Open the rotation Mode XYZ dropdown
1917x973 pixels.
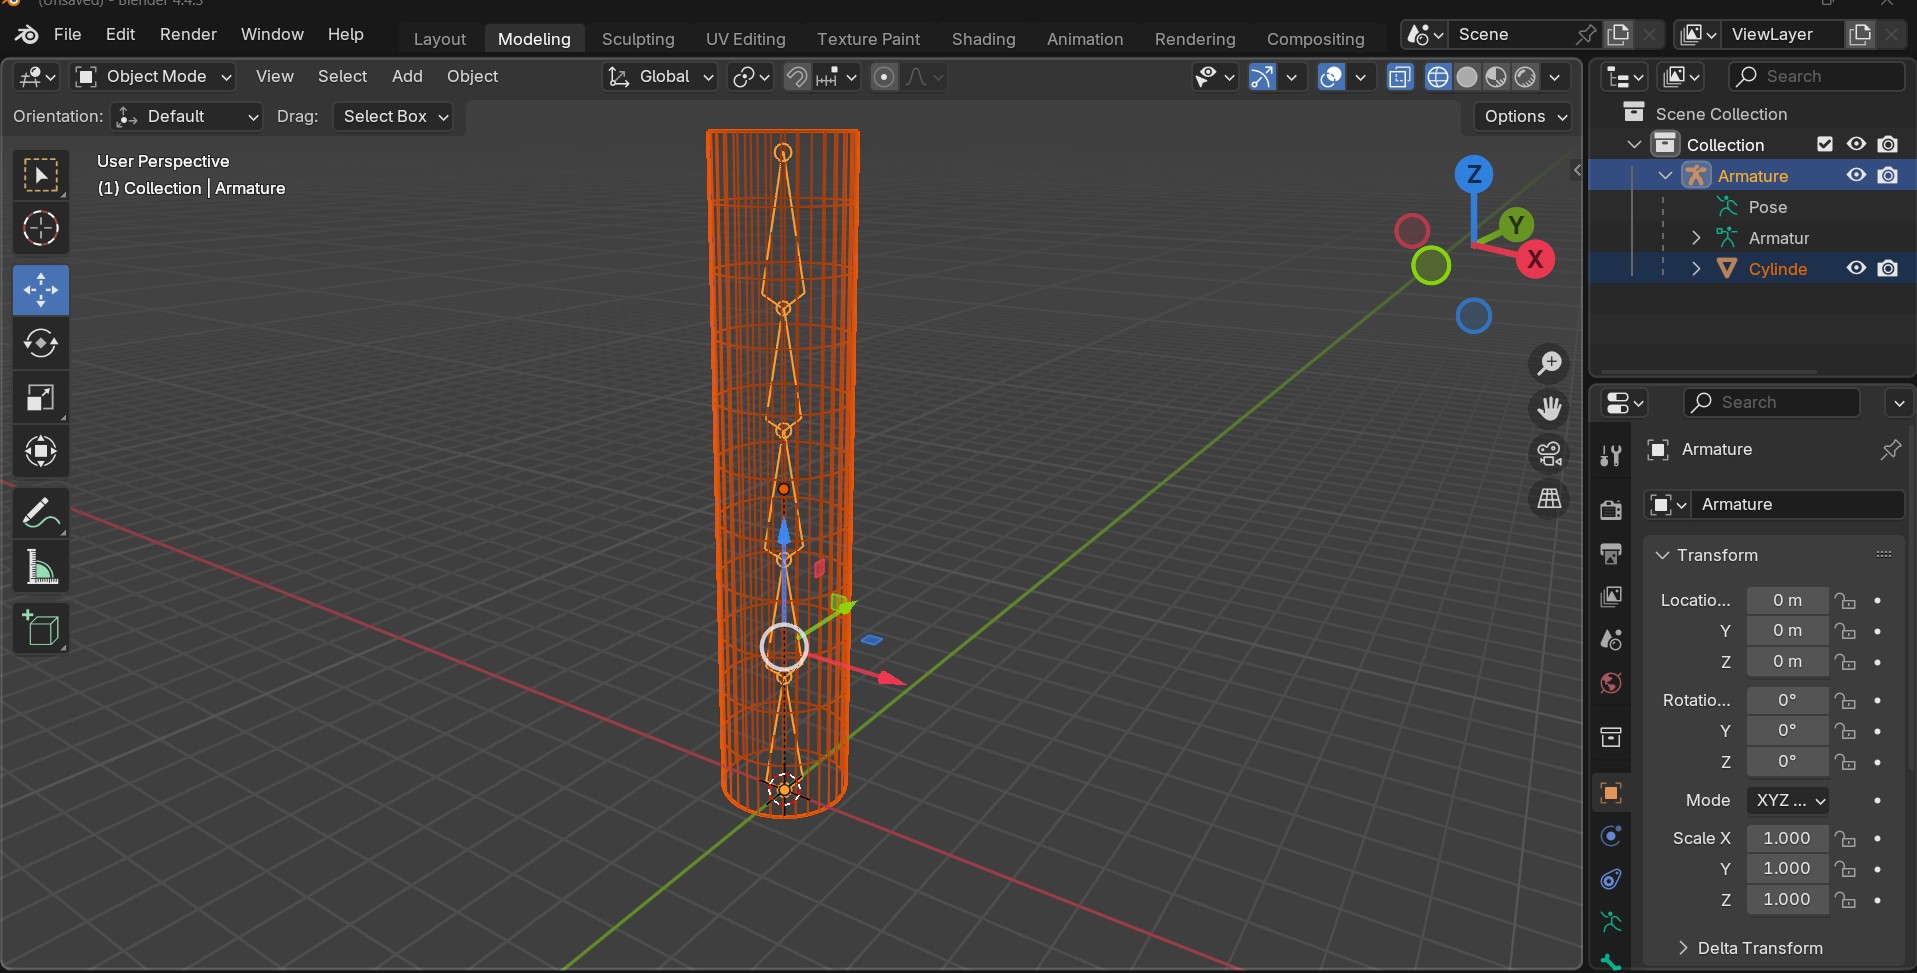click(1789, 800)
